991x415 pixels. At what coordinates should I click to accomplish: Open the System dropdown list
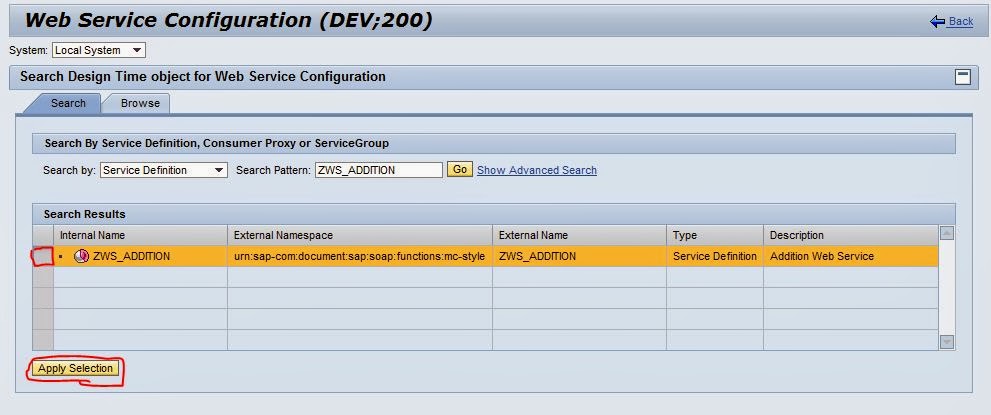pos(137,50)
